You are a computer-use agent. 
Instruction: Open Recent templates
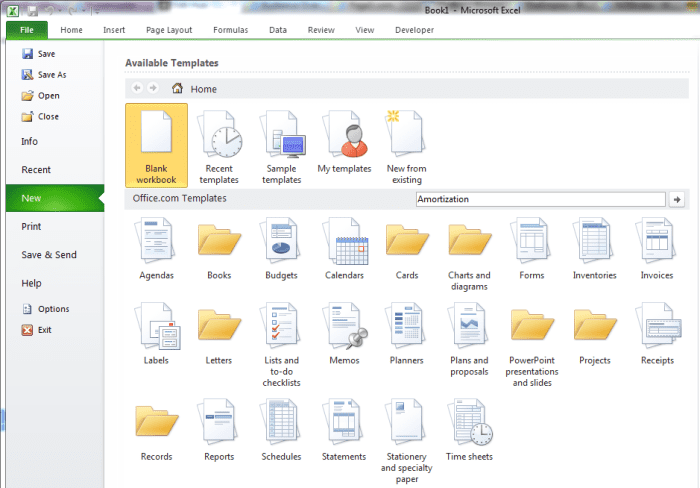219,145
